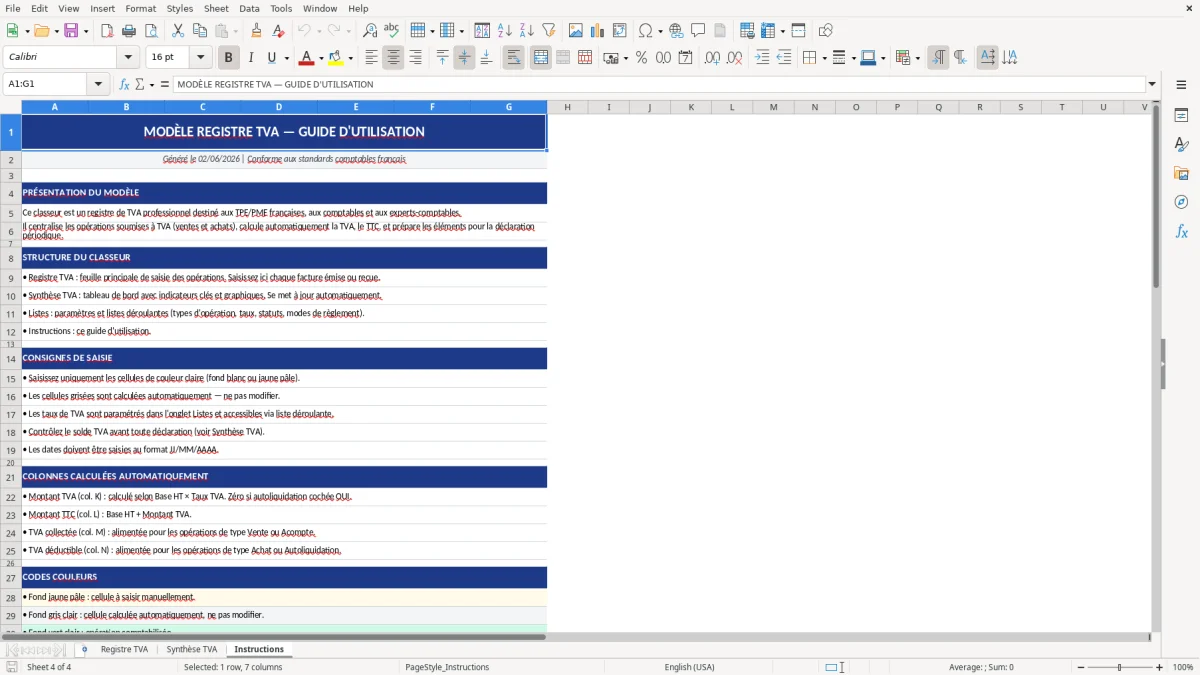
Task: Open the Borders dropdown arrow
Action: (x=825, y=58)
